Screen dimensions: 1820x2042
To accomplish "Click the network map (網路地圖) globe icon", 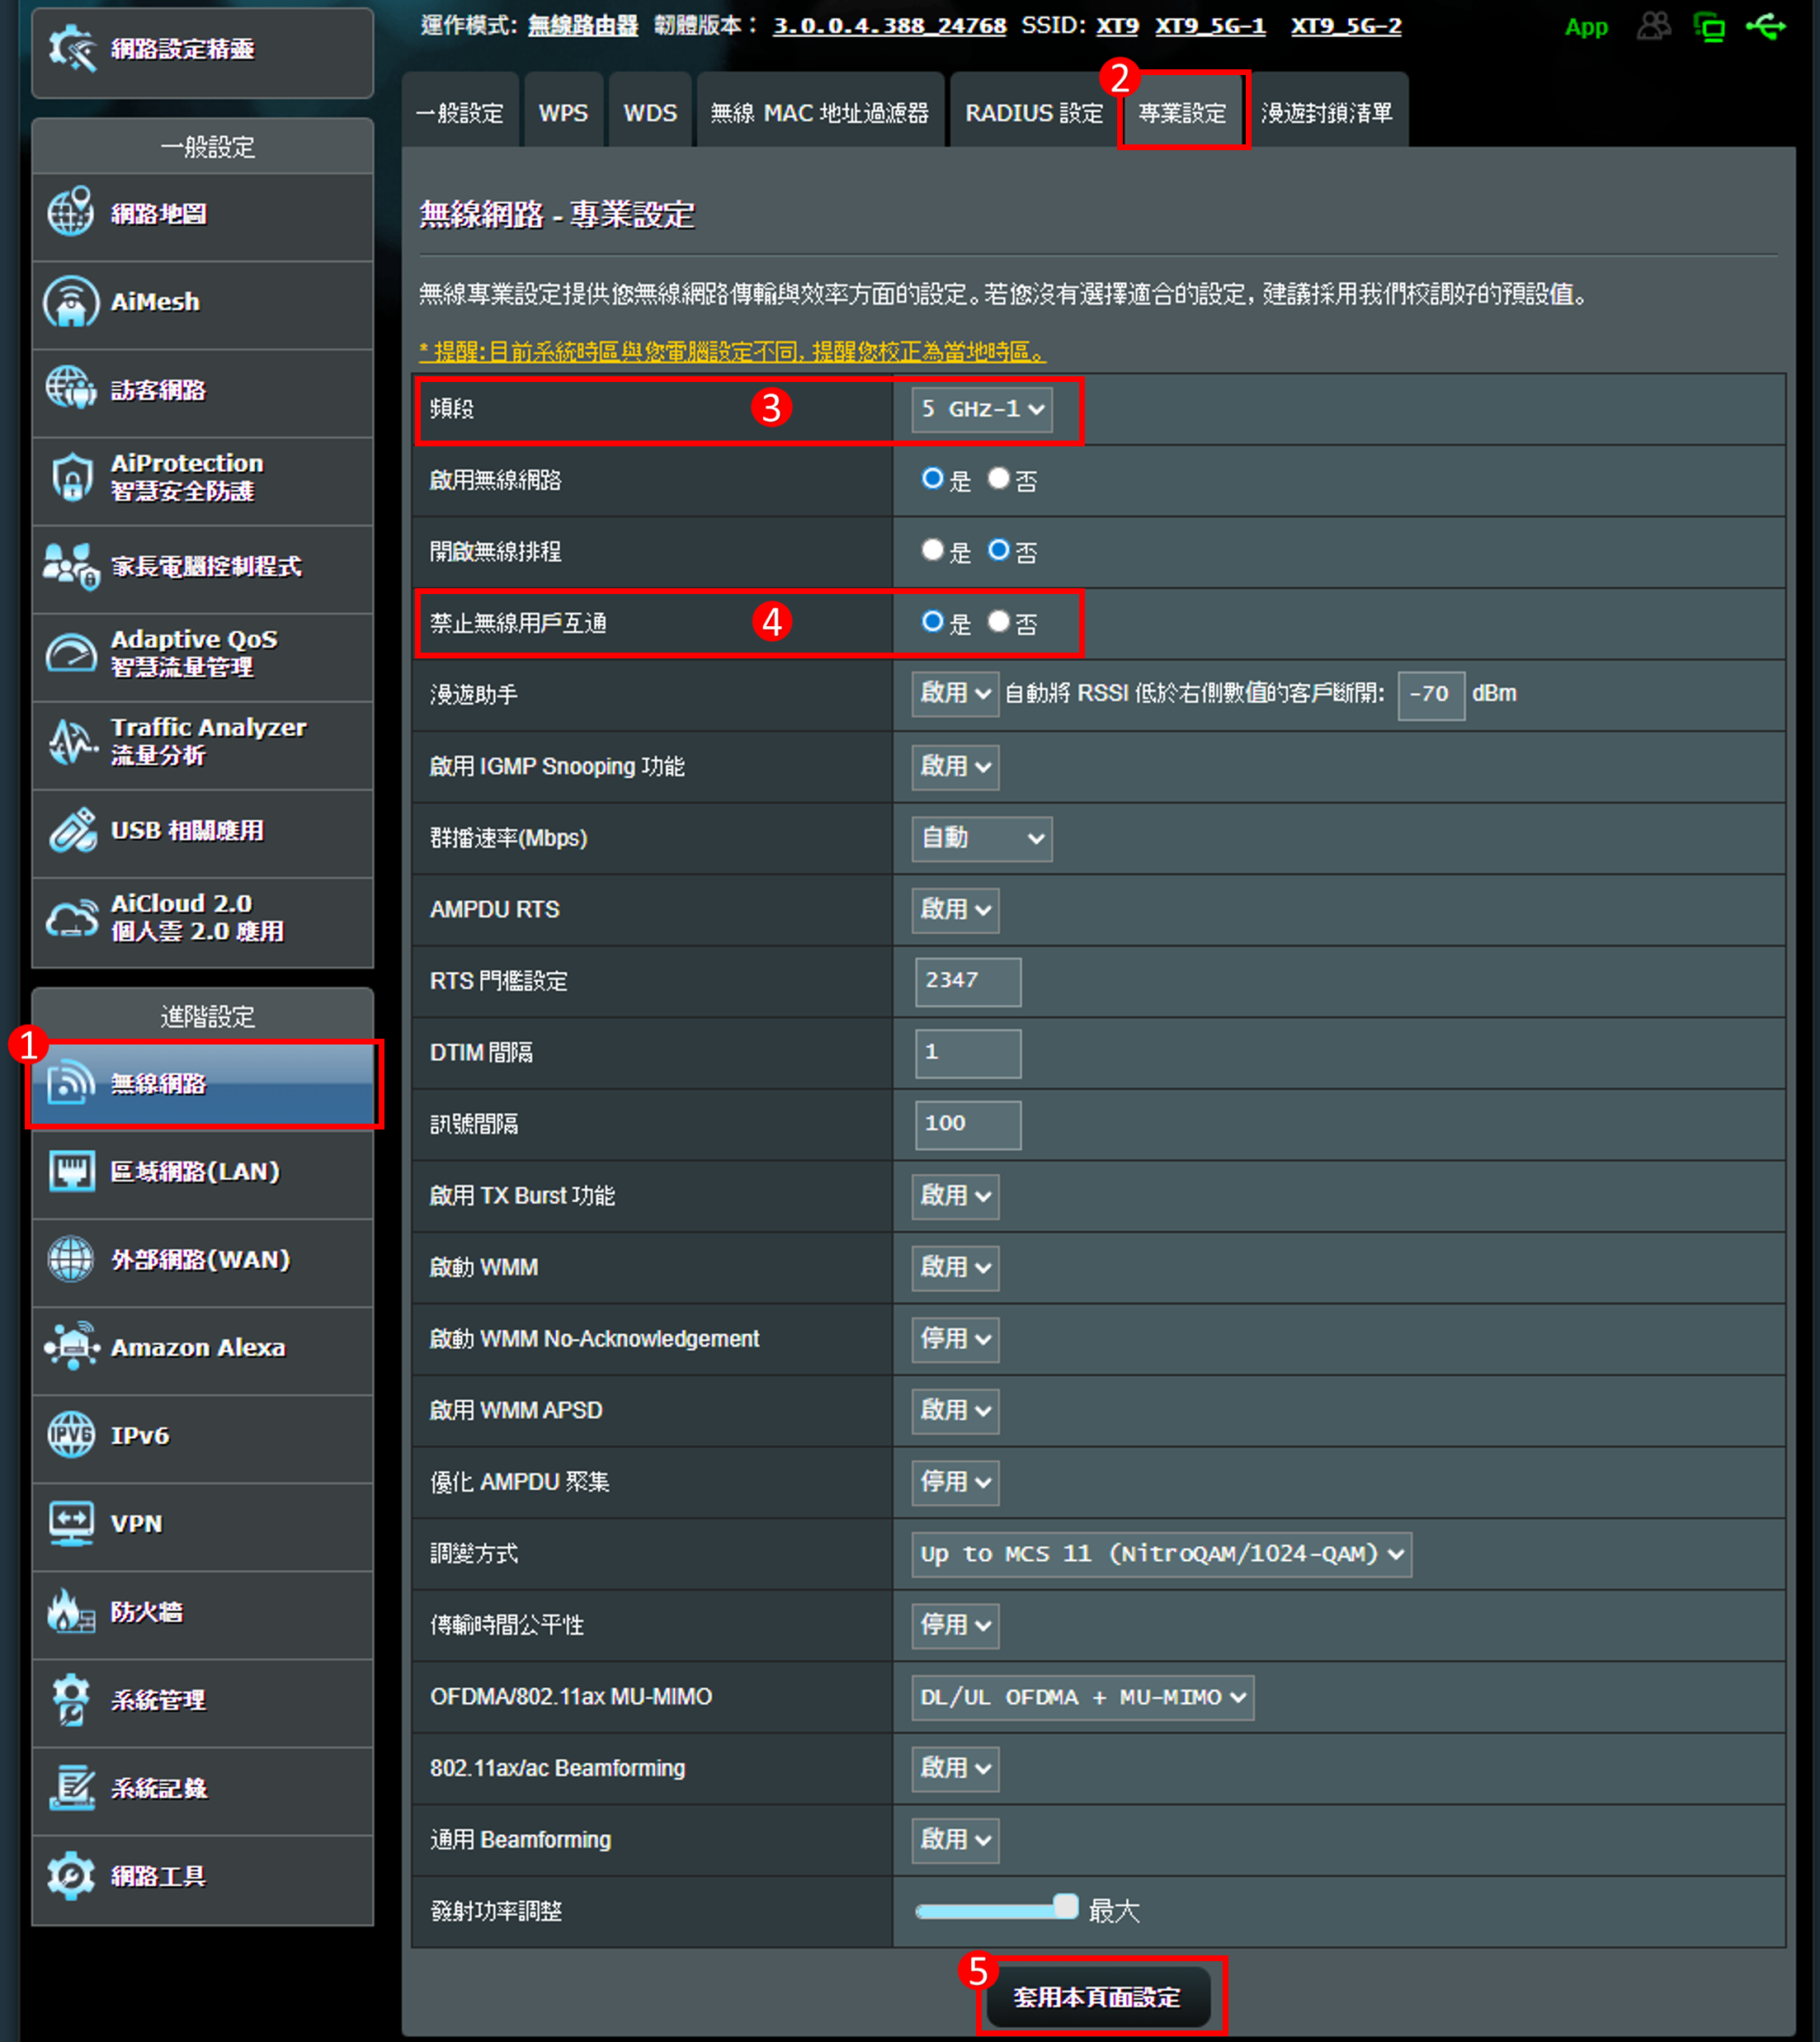I will (x=71, y=213).
